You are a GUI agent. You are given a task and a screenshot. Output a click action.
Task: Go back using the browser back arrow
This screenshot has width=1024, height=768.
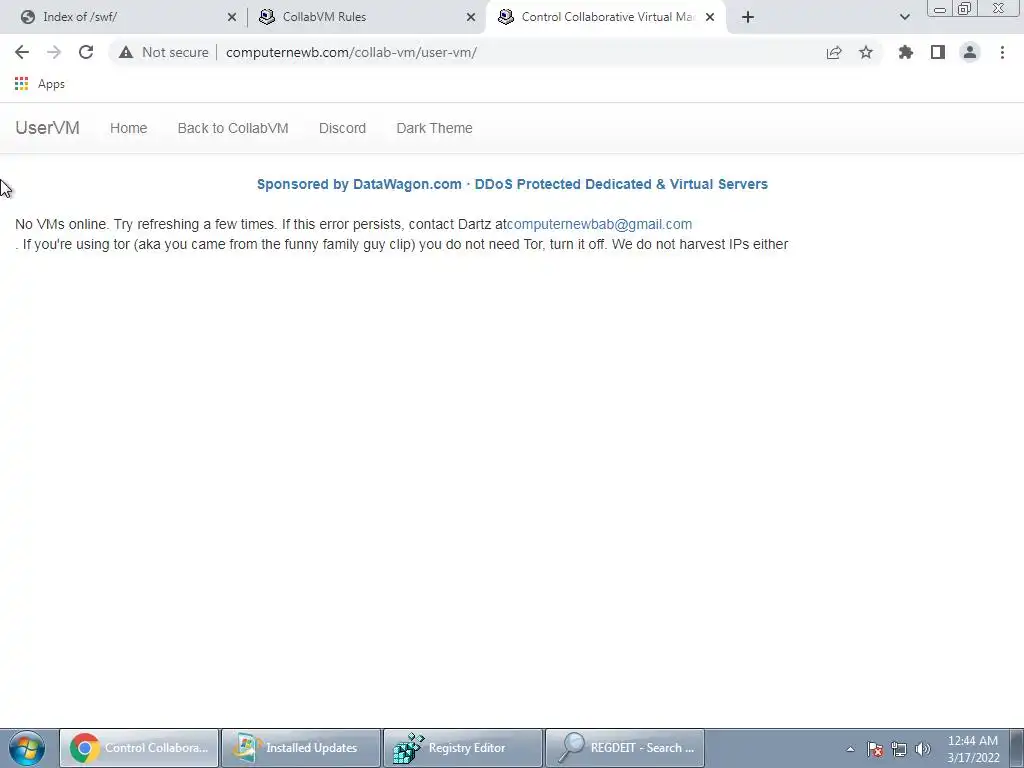point(22,52)
